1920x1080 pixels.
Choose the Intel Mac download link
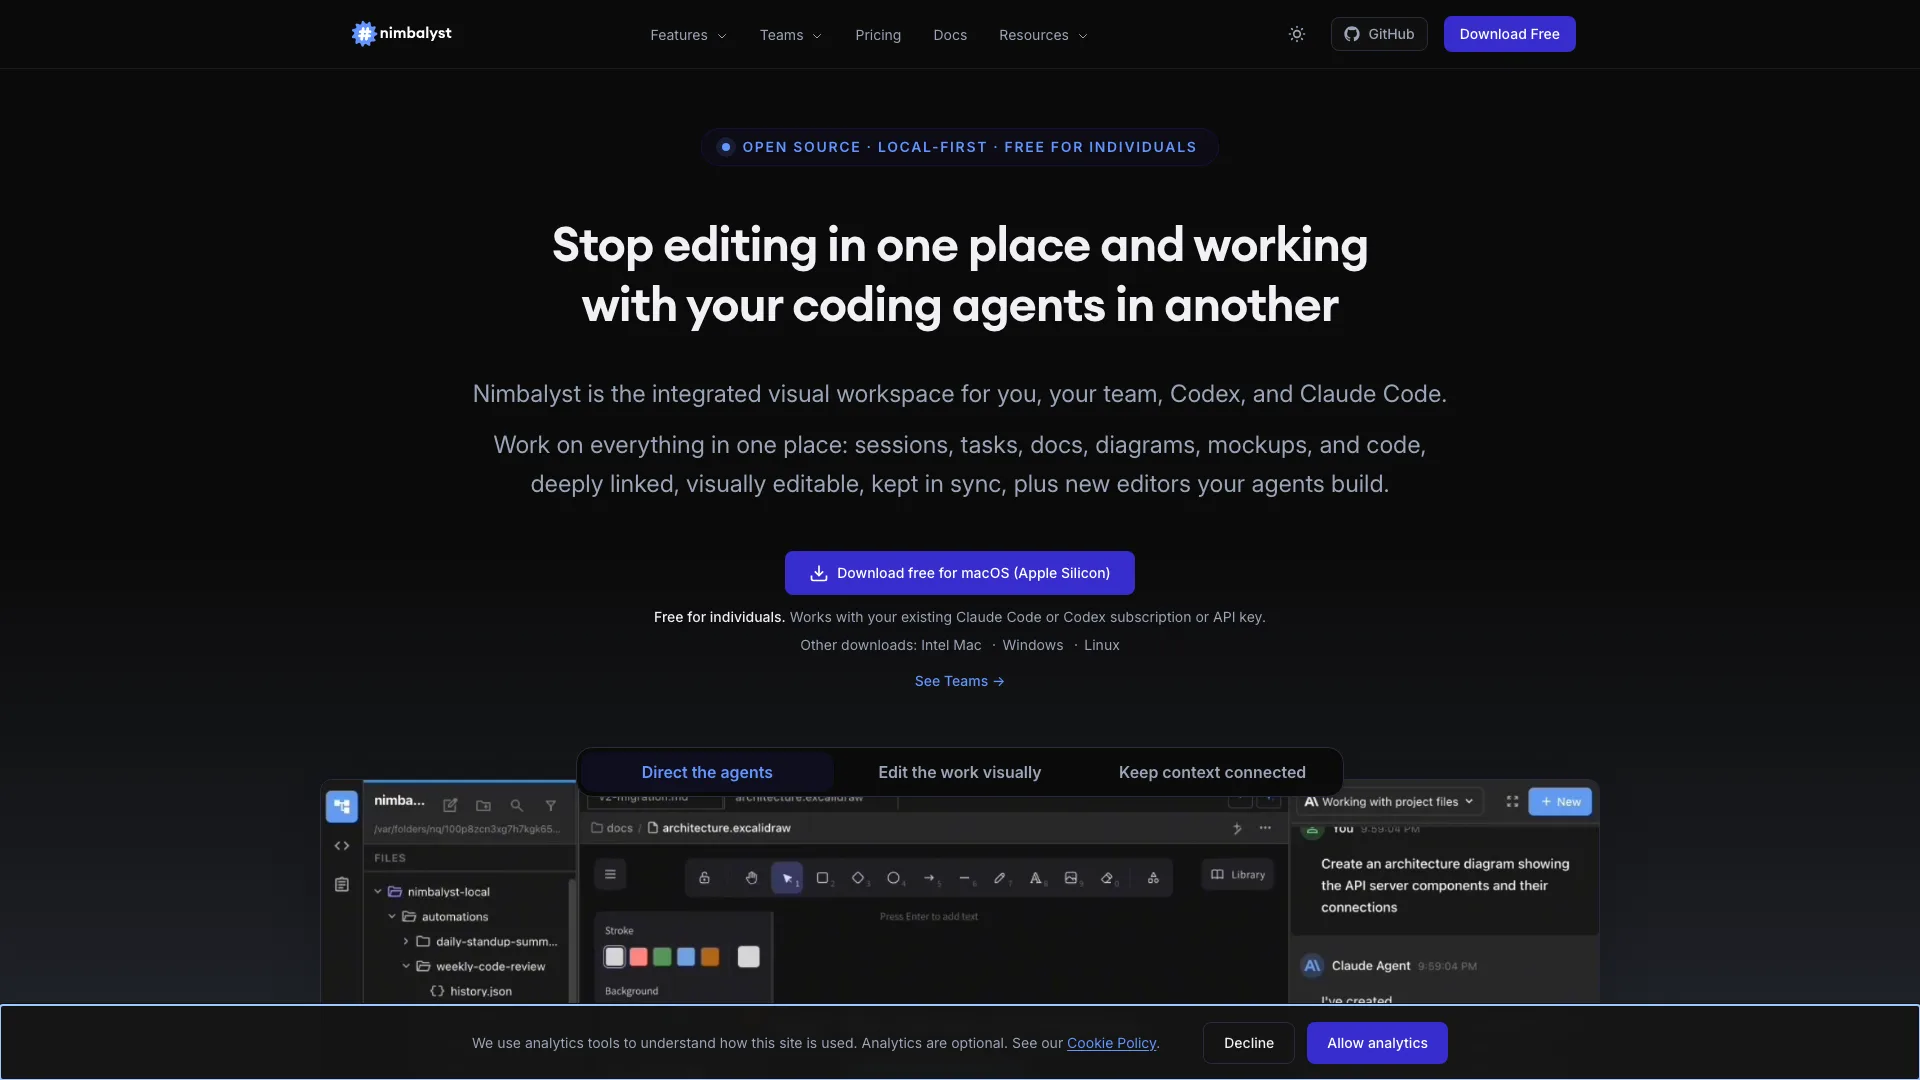(x=951, y=645)
